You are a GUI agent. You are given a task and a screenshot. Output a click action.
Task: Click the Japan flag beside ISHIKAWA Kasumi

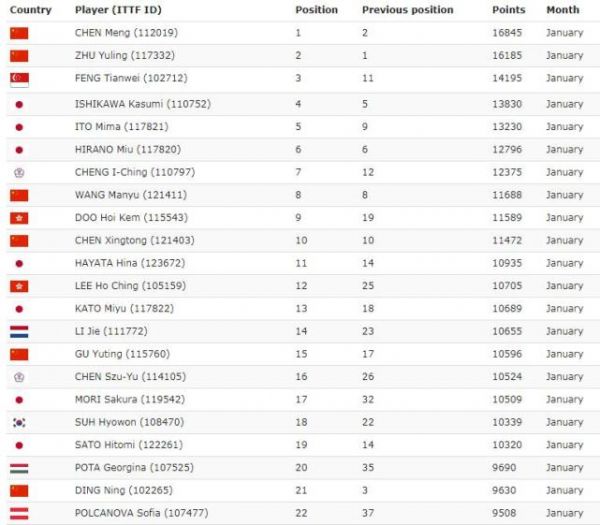click(x=19, y=104)
